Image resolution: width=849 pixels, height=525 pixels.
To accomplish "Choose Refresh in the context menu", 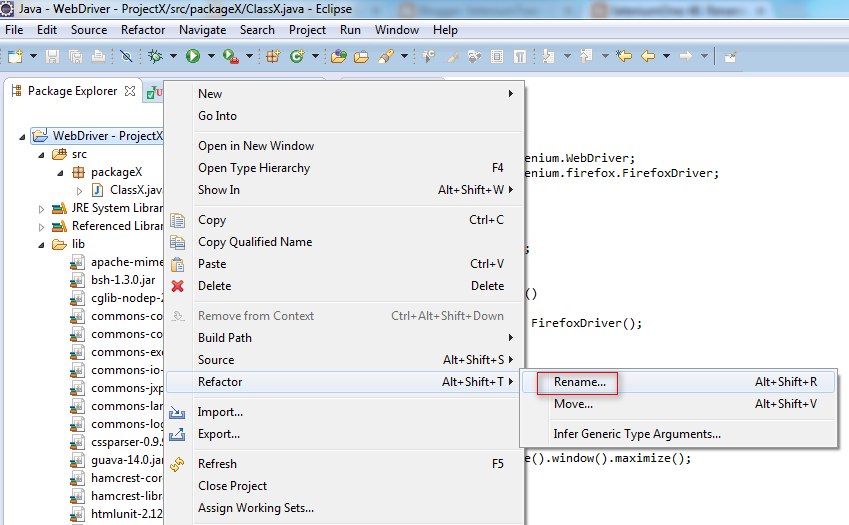I will (x=345, y=464).
